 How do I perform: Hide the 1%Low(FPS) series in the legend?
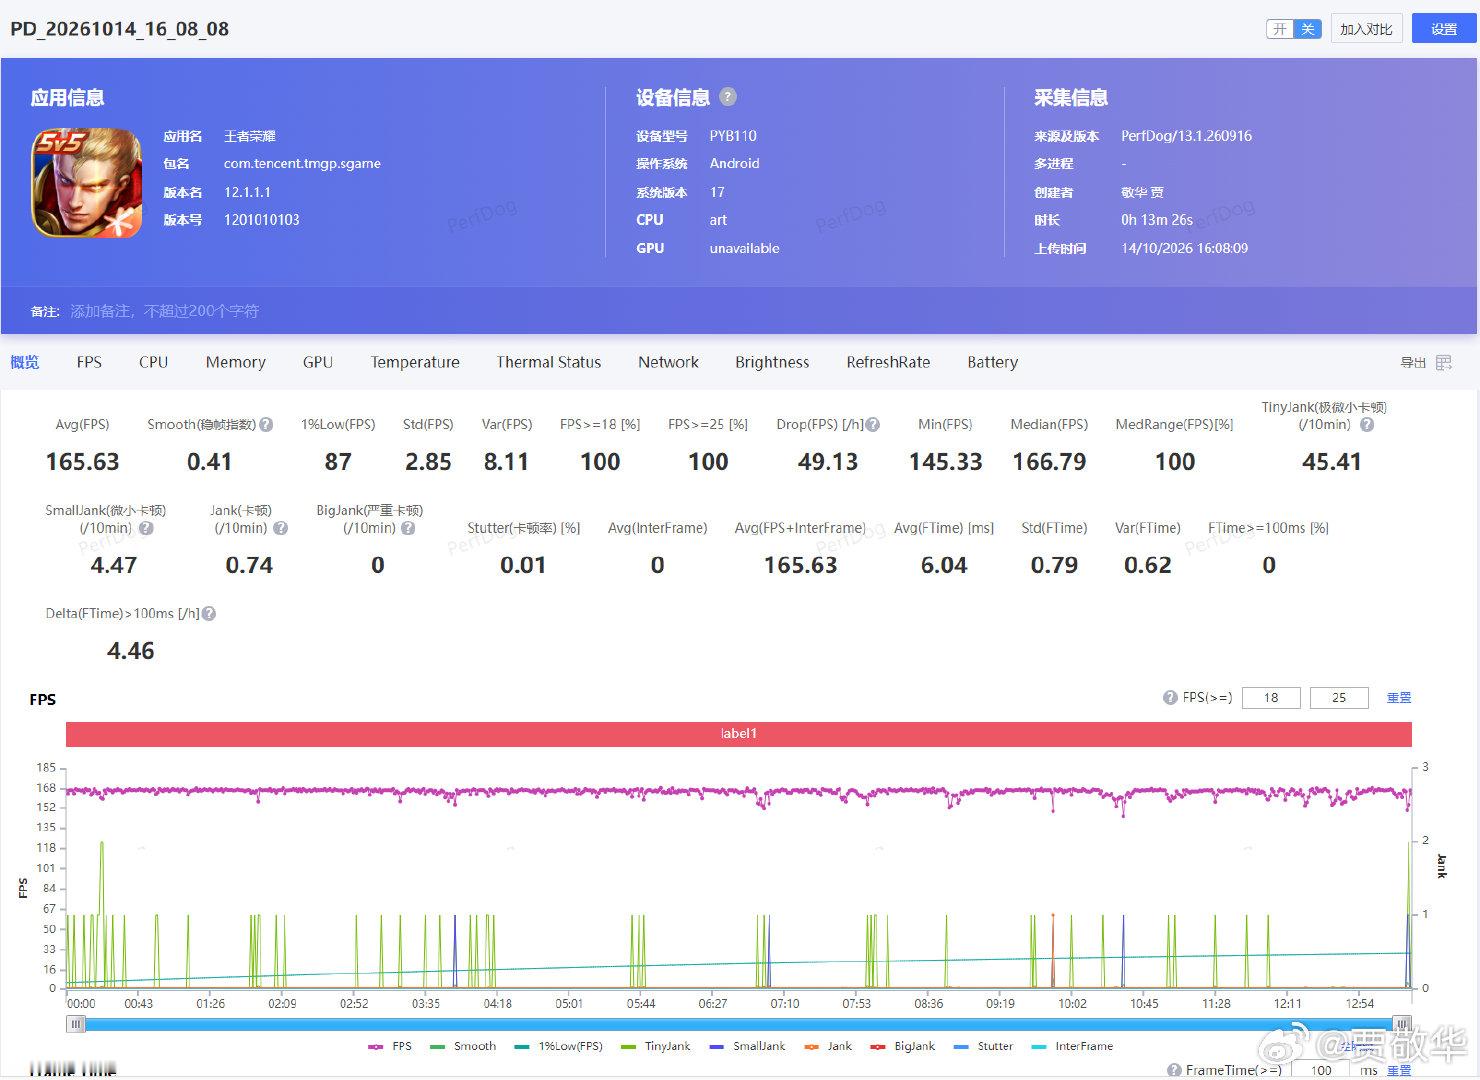(x=559, y=1046)
